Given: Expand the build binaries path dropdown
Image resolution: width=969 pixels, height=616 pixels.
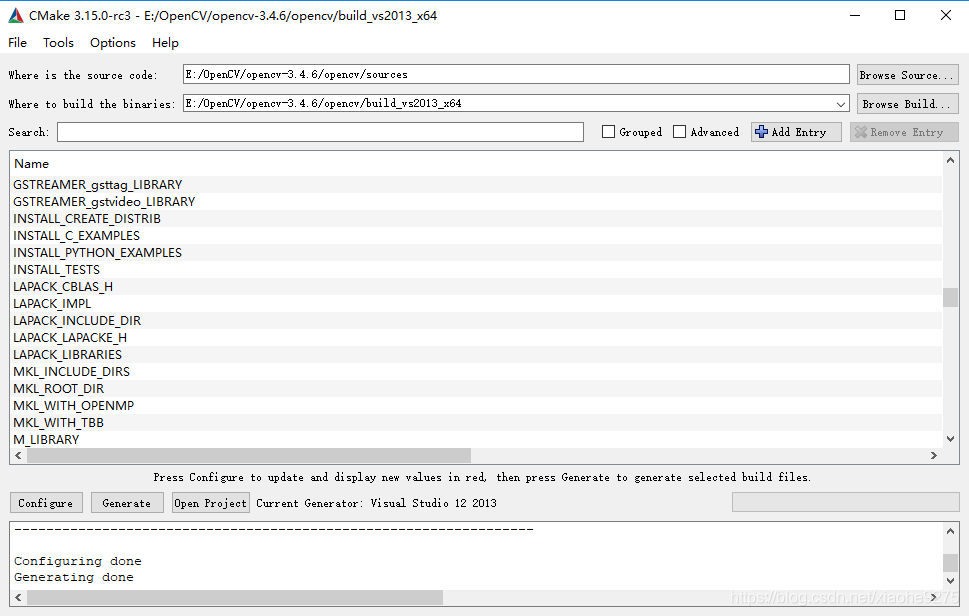Looking at the screenshot, I should 840,104.
